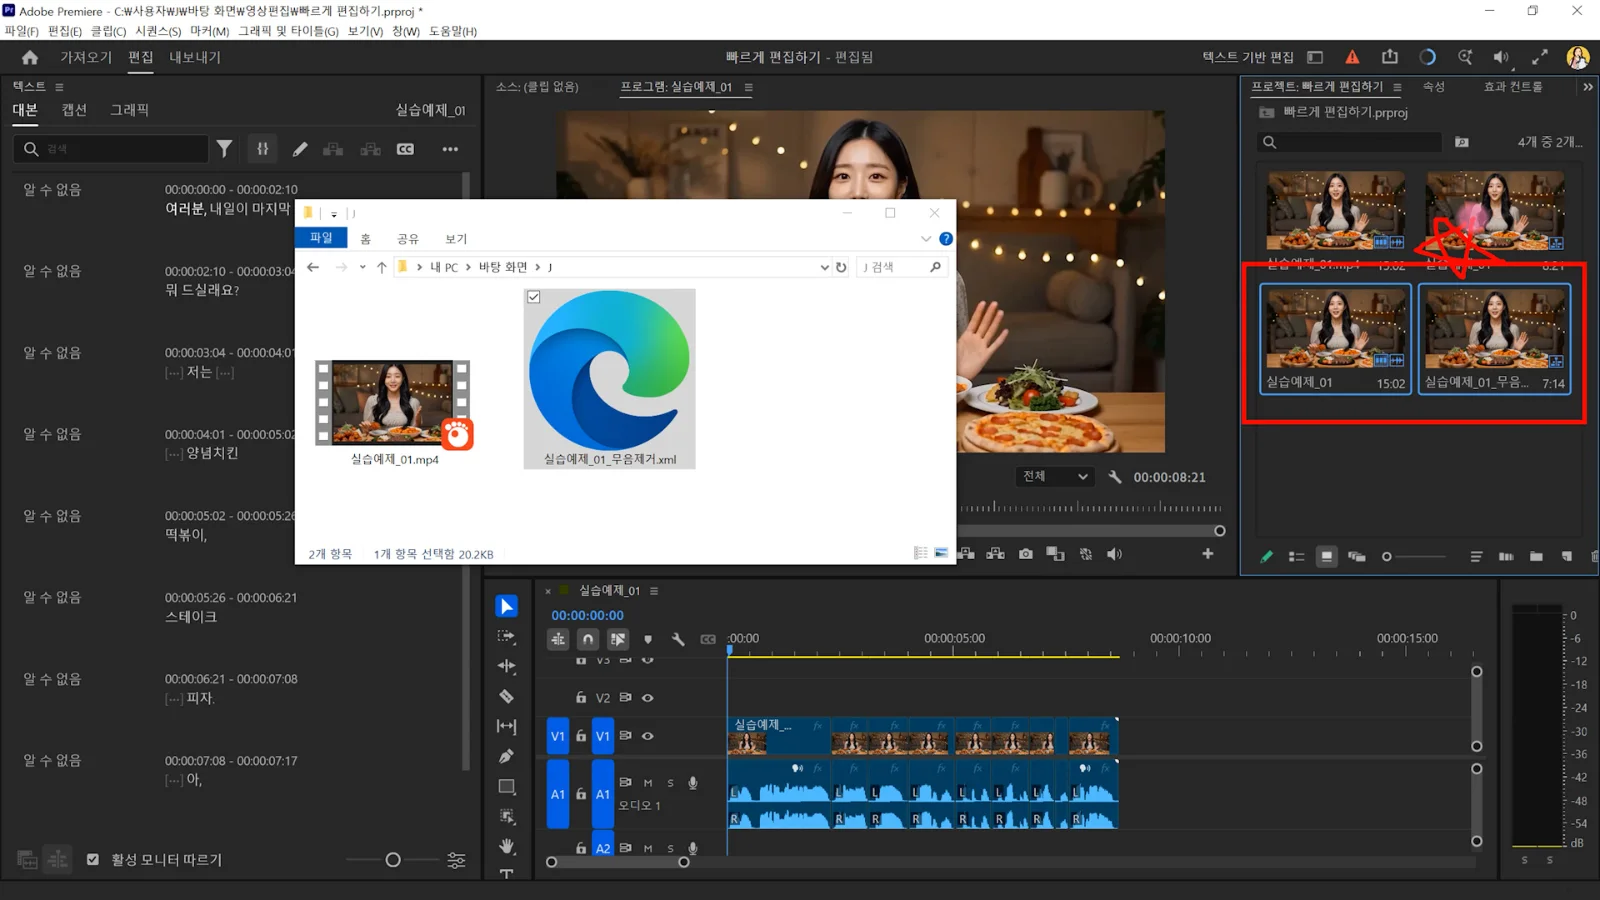Click the header audio speaker icon
1600x900 pixels.
[x=1502, y=57]
